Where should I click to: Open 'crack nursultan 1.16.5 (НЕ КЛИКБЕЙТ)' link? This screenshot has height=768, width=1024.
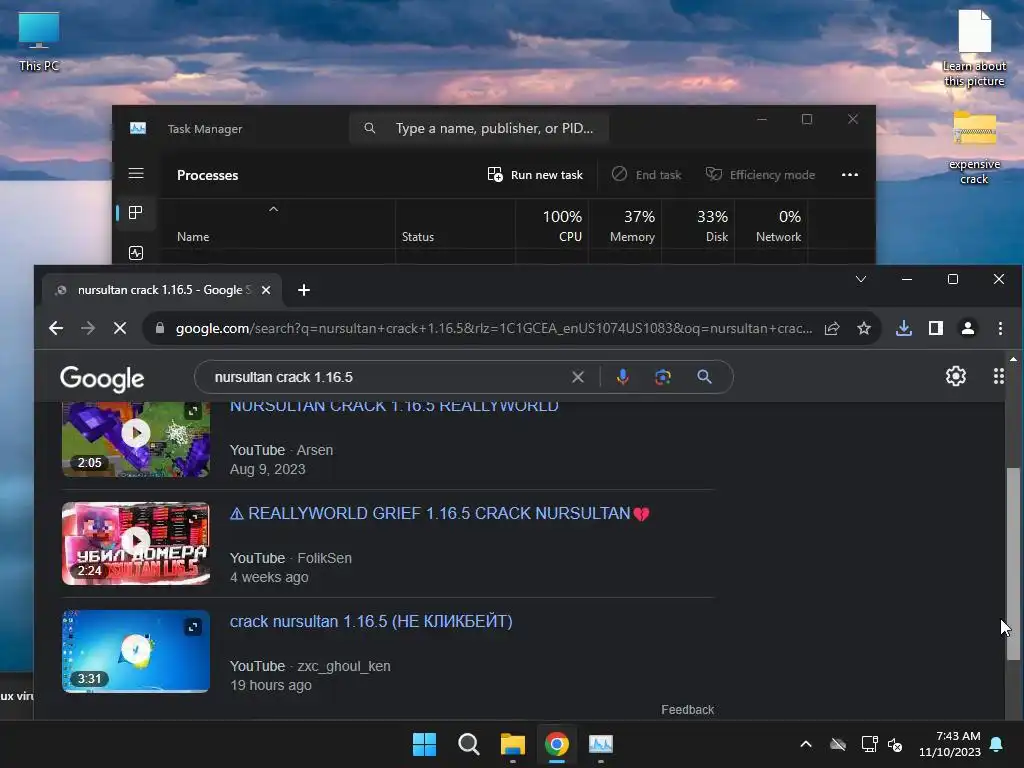(x=371, y=621)
